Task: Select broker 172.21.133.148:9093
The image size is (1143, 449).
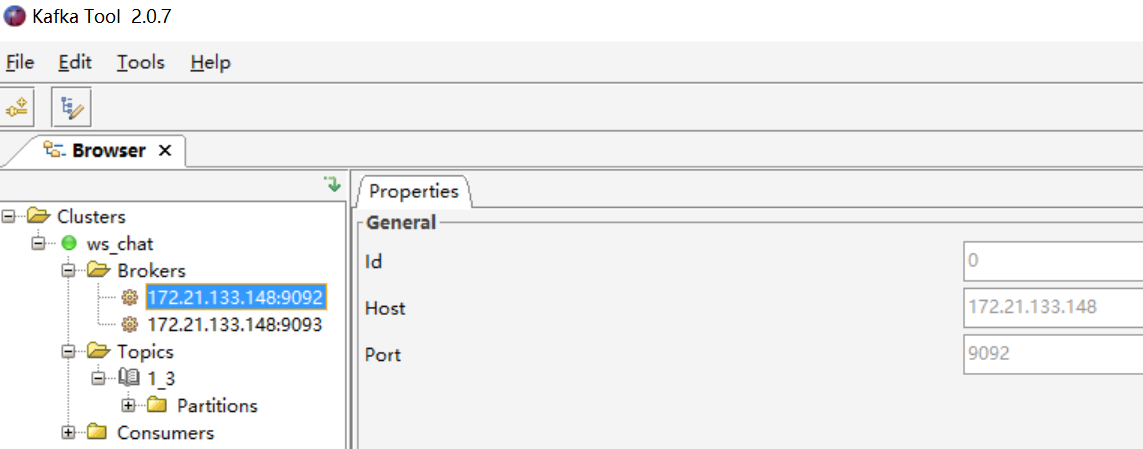Action: [234, 324]
